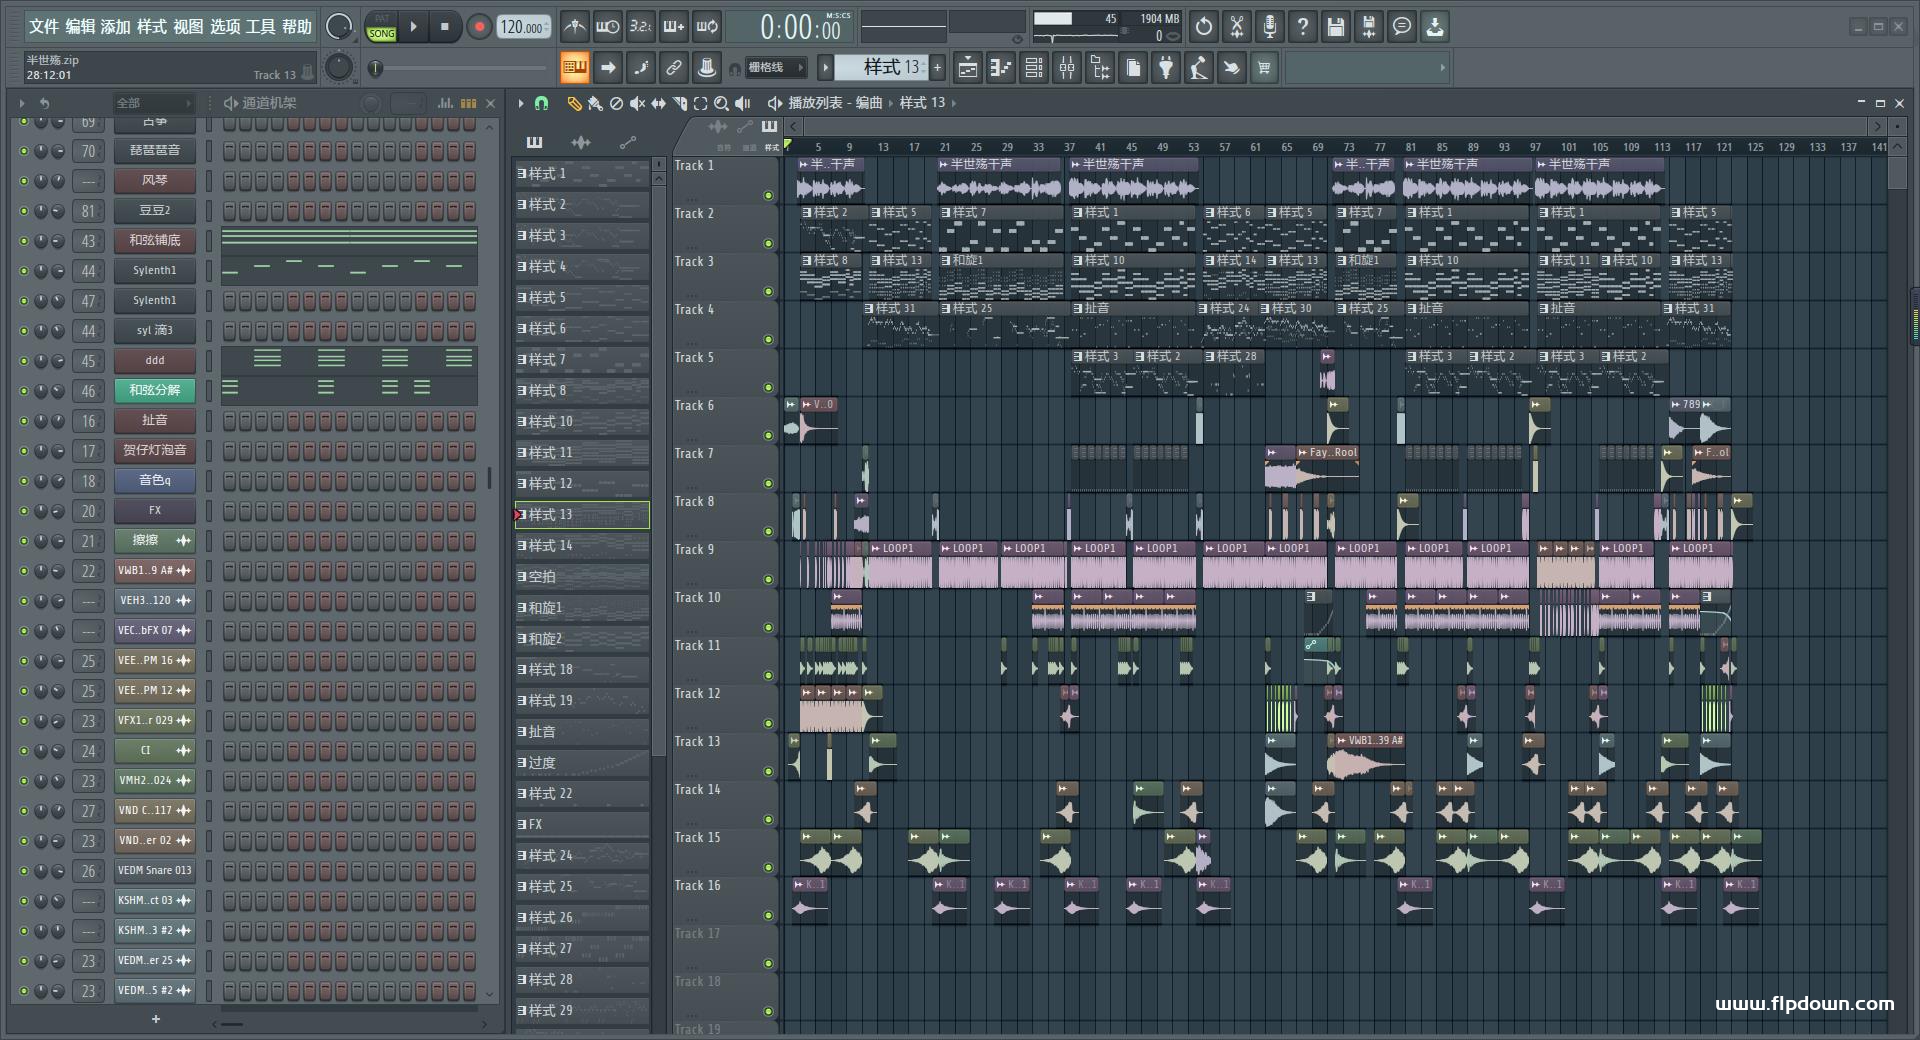Open the channel rack options menu arrow
Image resolution: width=1920 pixels, height=1040 pixels.
point(22,103)
